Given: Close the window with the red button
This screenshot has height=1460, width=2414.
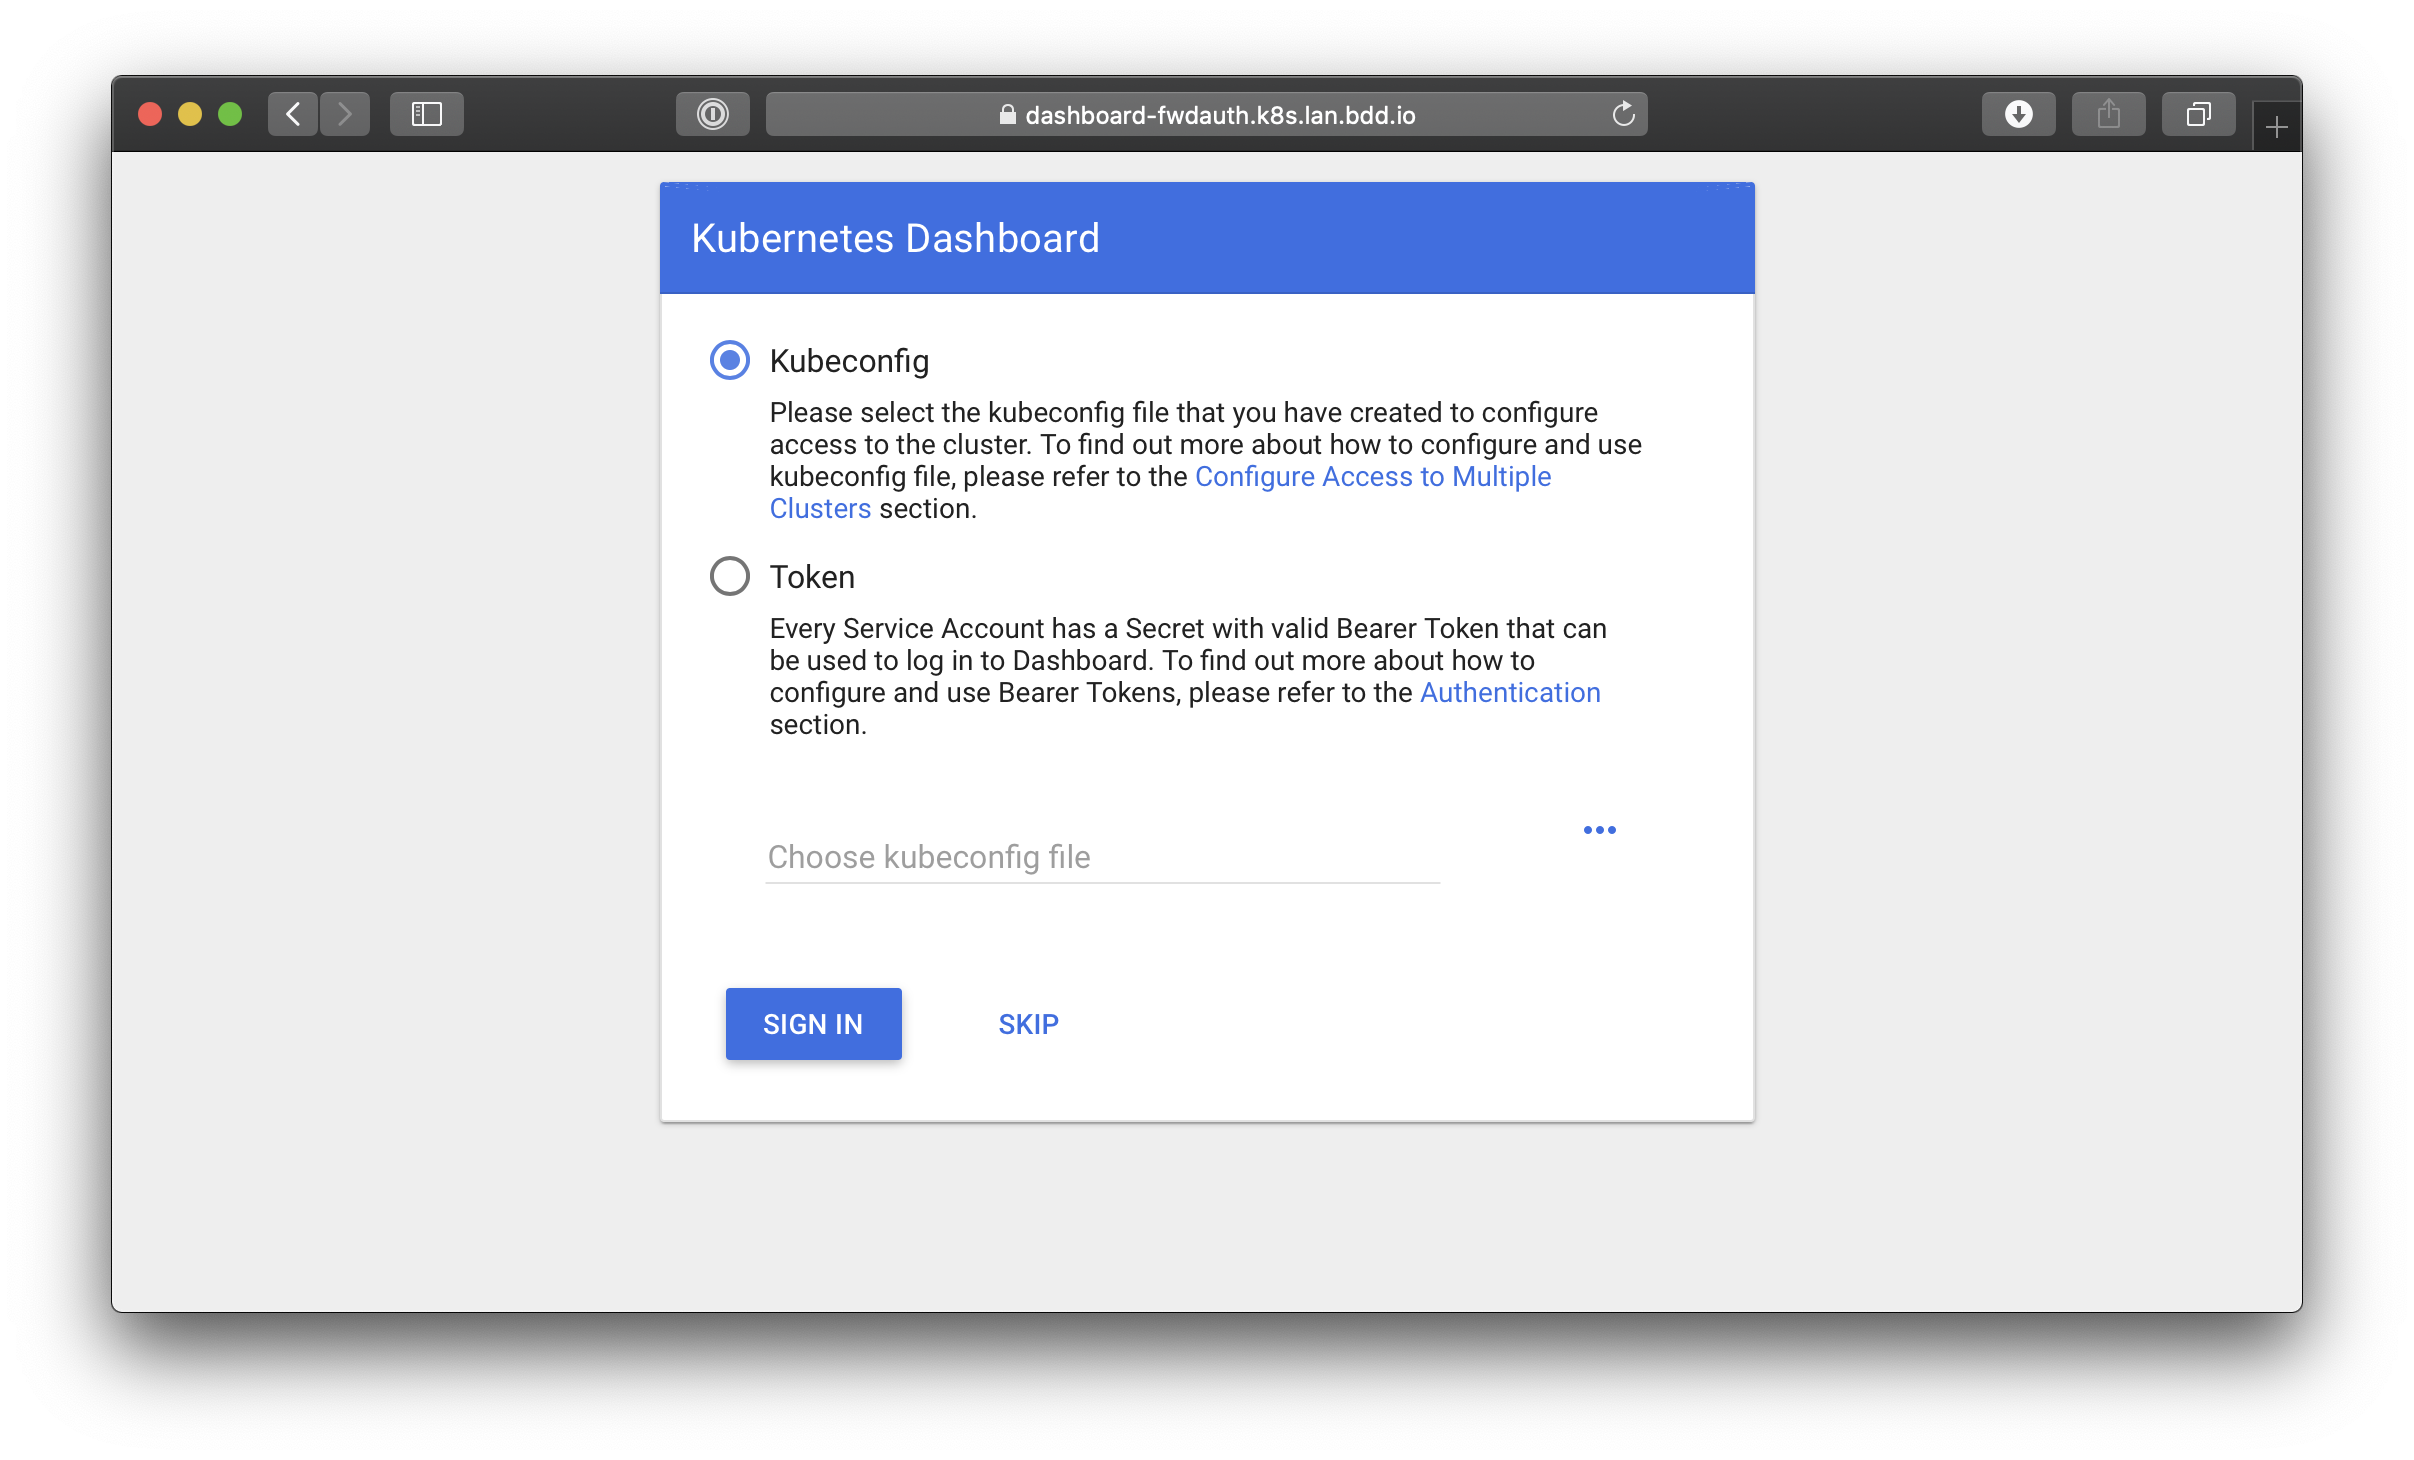Looking at the screenshot, I should point(150,114).
